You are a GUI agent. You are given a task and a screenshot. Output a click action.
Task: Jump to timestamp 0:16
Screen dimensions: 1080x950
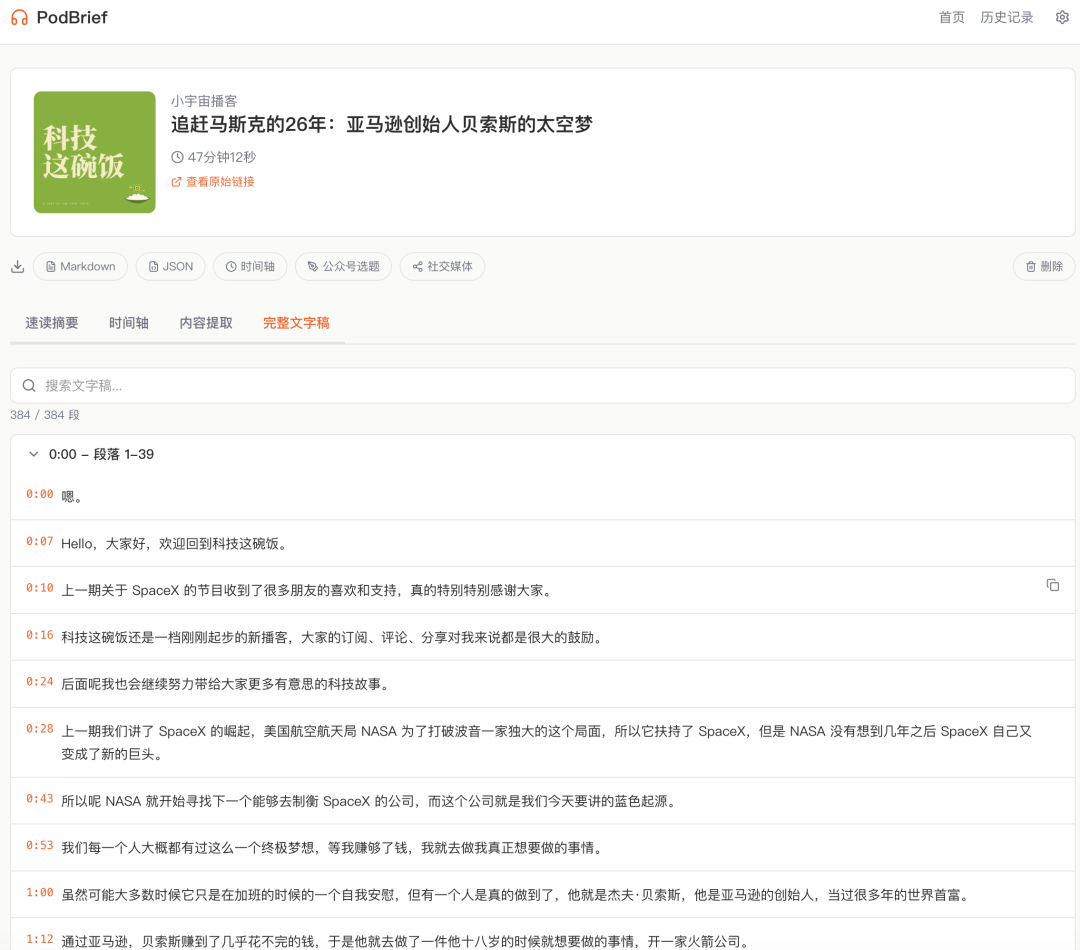[39, 634]
